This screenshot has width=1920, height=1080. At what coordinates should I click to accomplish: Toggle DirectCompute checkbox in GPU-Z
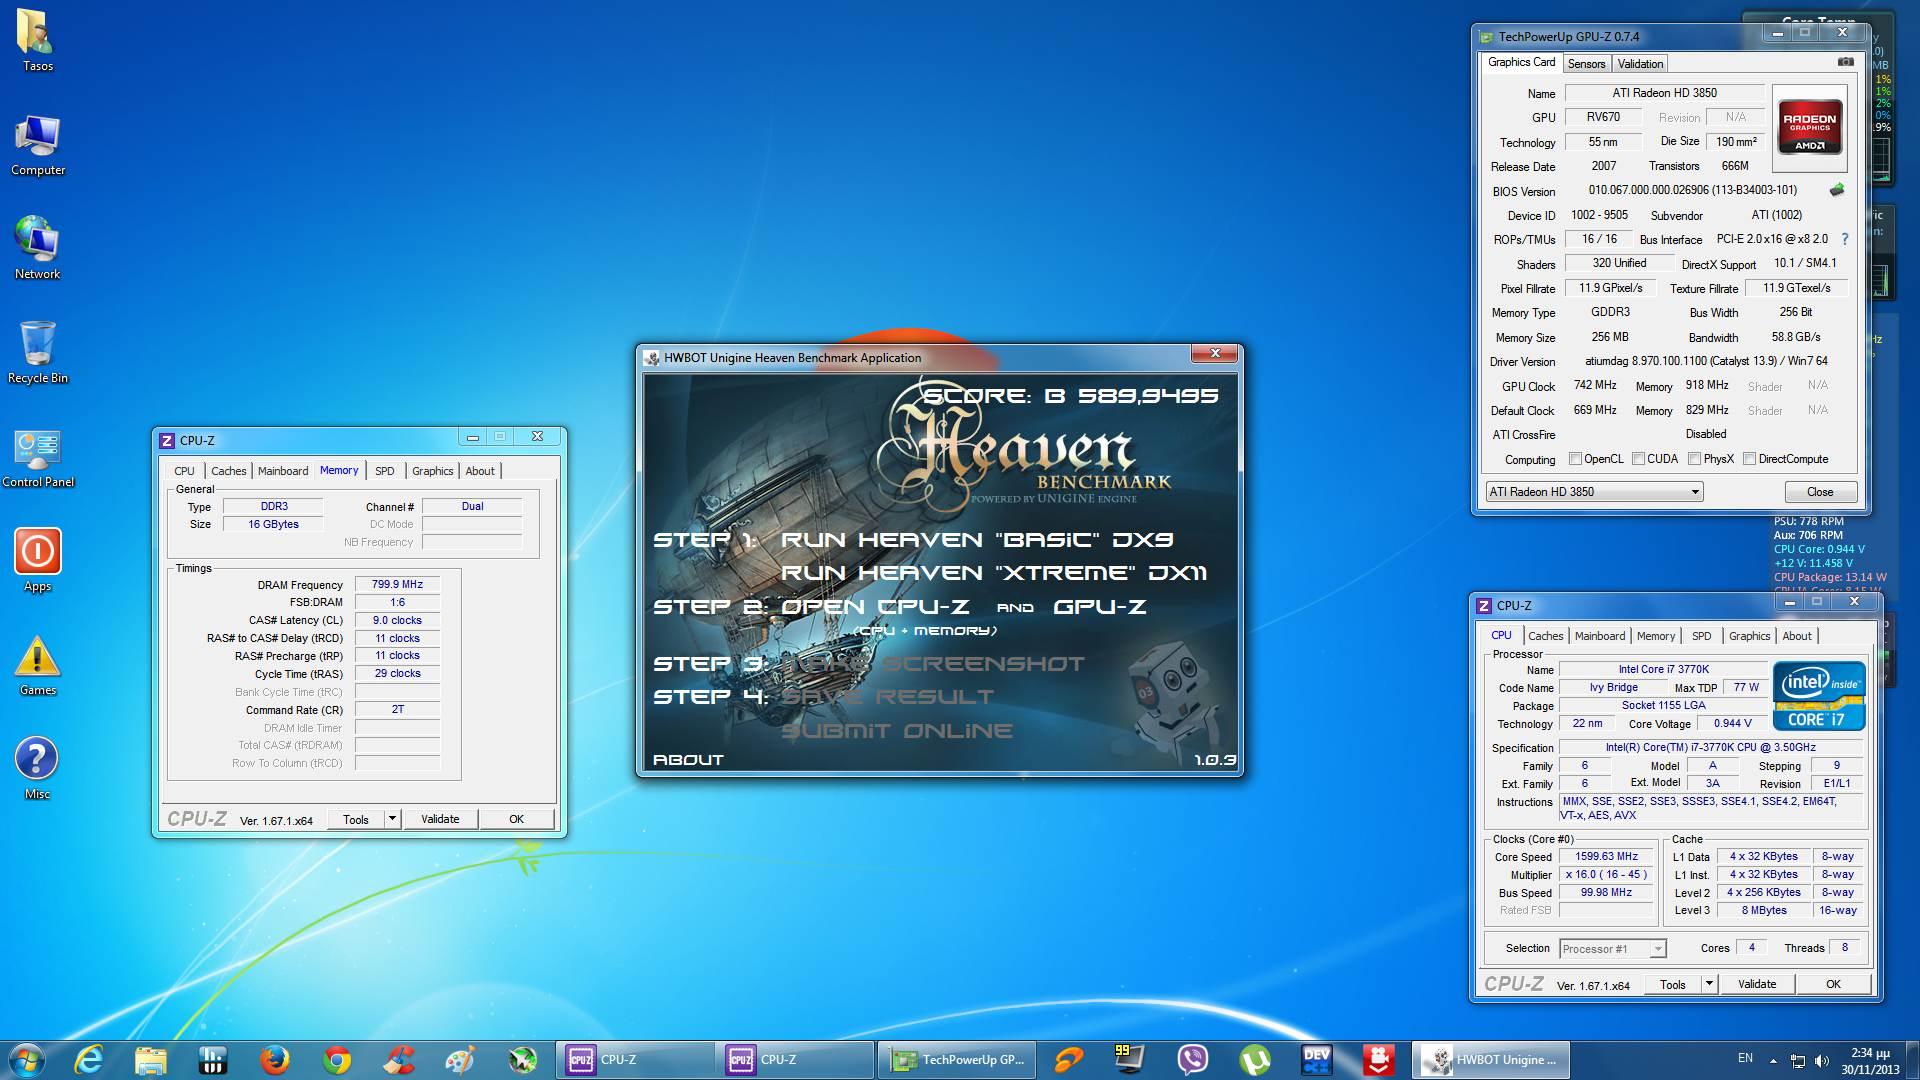tap(1749, 459)
